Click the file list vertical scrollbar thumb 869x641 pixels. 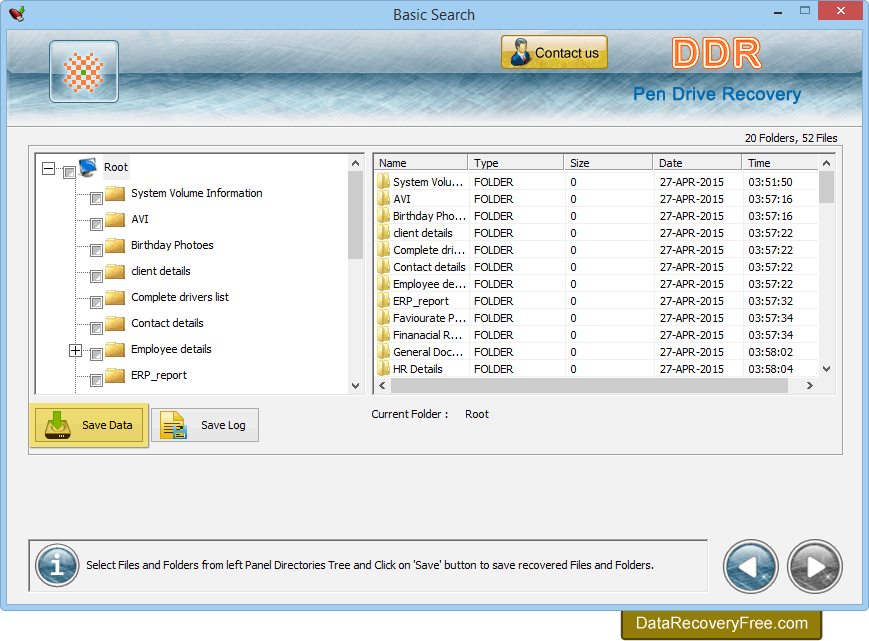[x=826, y=187]
